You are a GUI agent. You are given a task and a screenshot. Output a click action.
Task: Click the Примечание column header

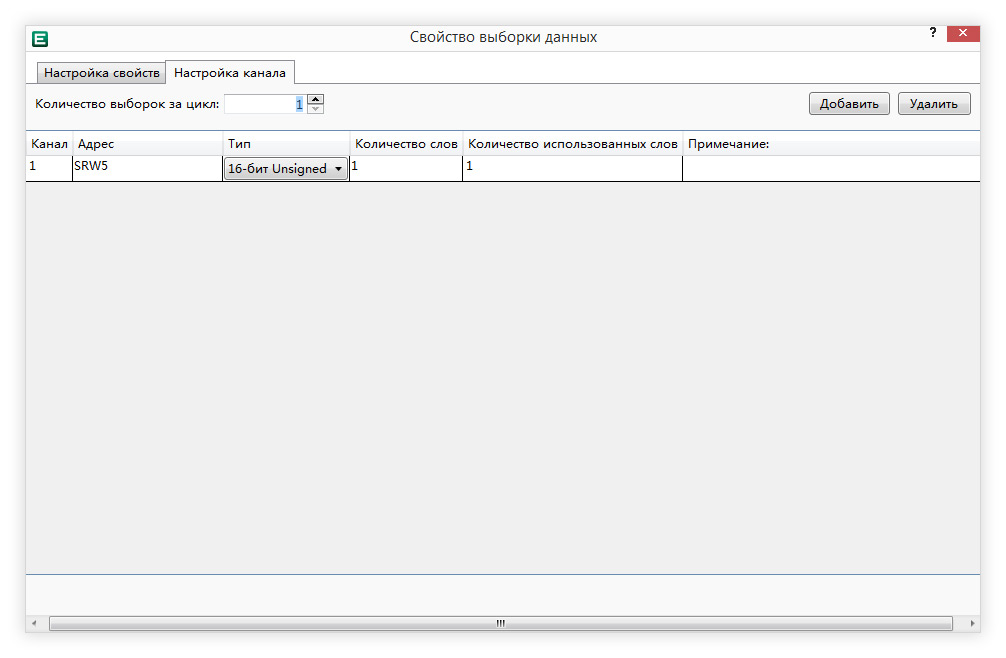(831, 144)
